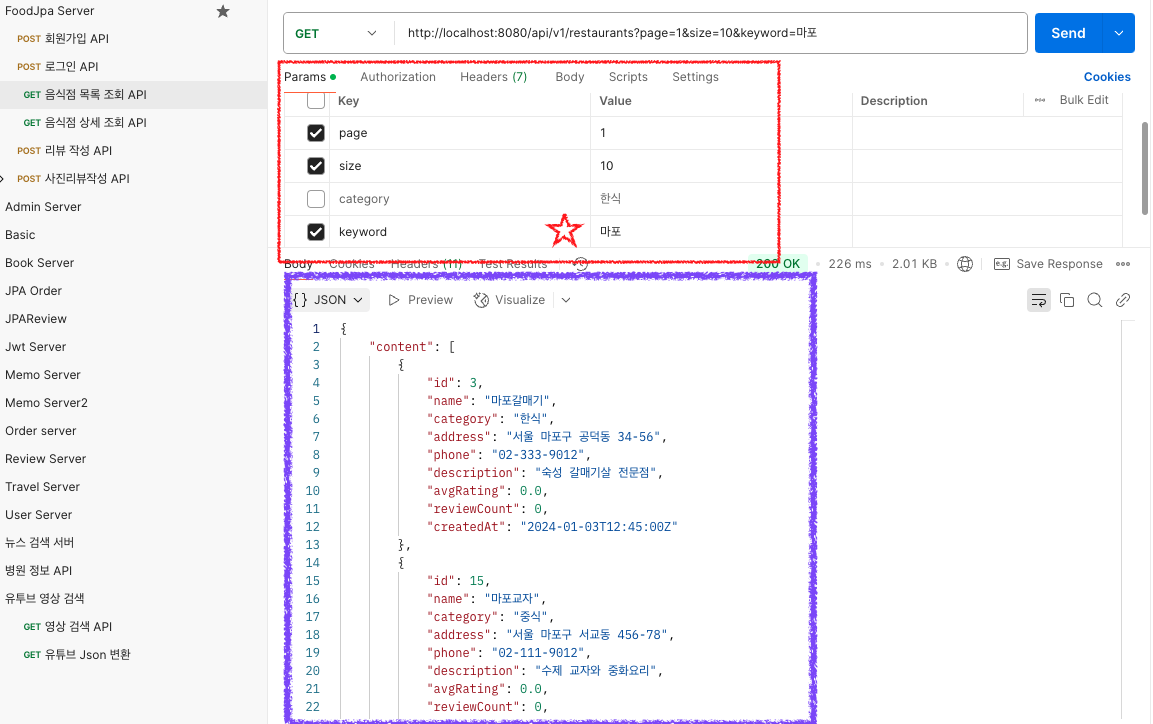Open the 유튜브 Json 변환 request
Screen dimensions: 1153x724
coord(88,655)
